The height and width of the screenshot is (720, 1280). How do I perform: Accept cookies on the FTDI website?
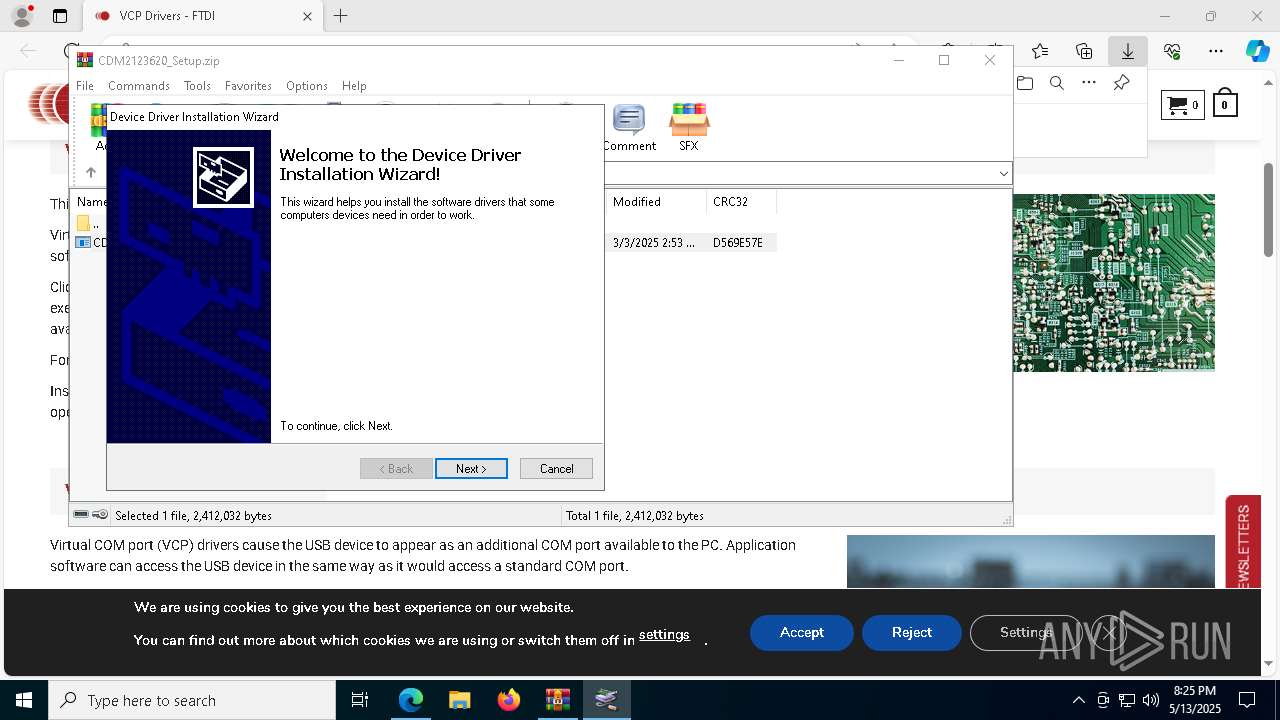pyautogui.click(x=802, y=633)
